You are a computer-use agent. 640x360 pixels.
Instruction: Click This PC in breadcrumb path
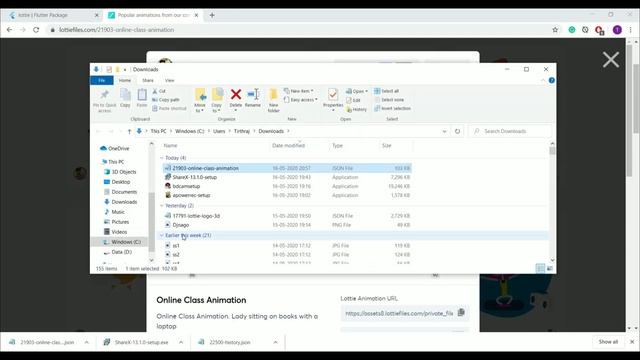[x=158, y=131]
